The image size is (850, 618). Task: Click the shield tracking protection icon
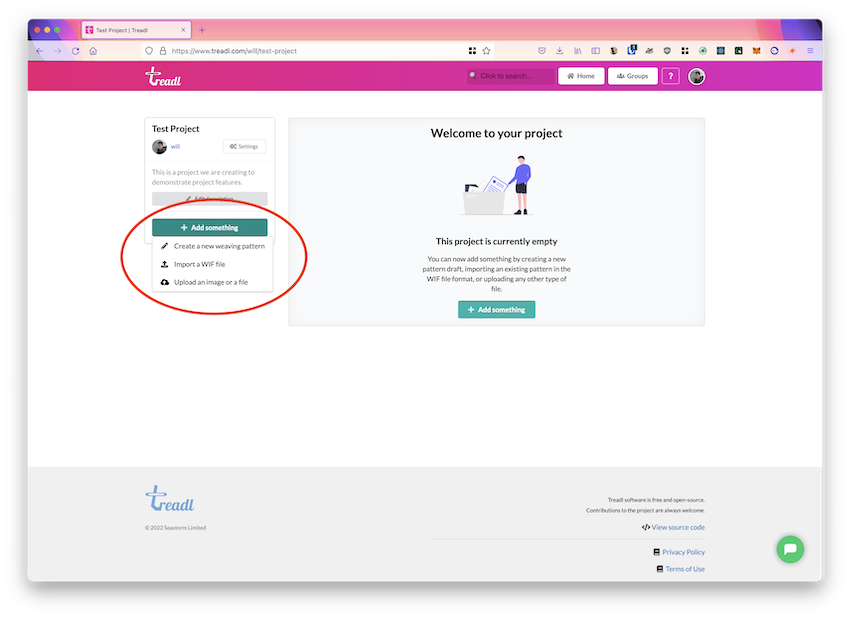click(x=149, y=51)
